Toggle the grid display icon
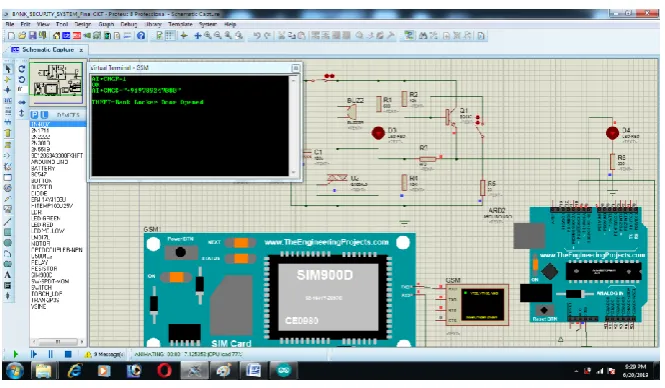The image size is (665, 388). pyautogui.click(x=170, y=36)
